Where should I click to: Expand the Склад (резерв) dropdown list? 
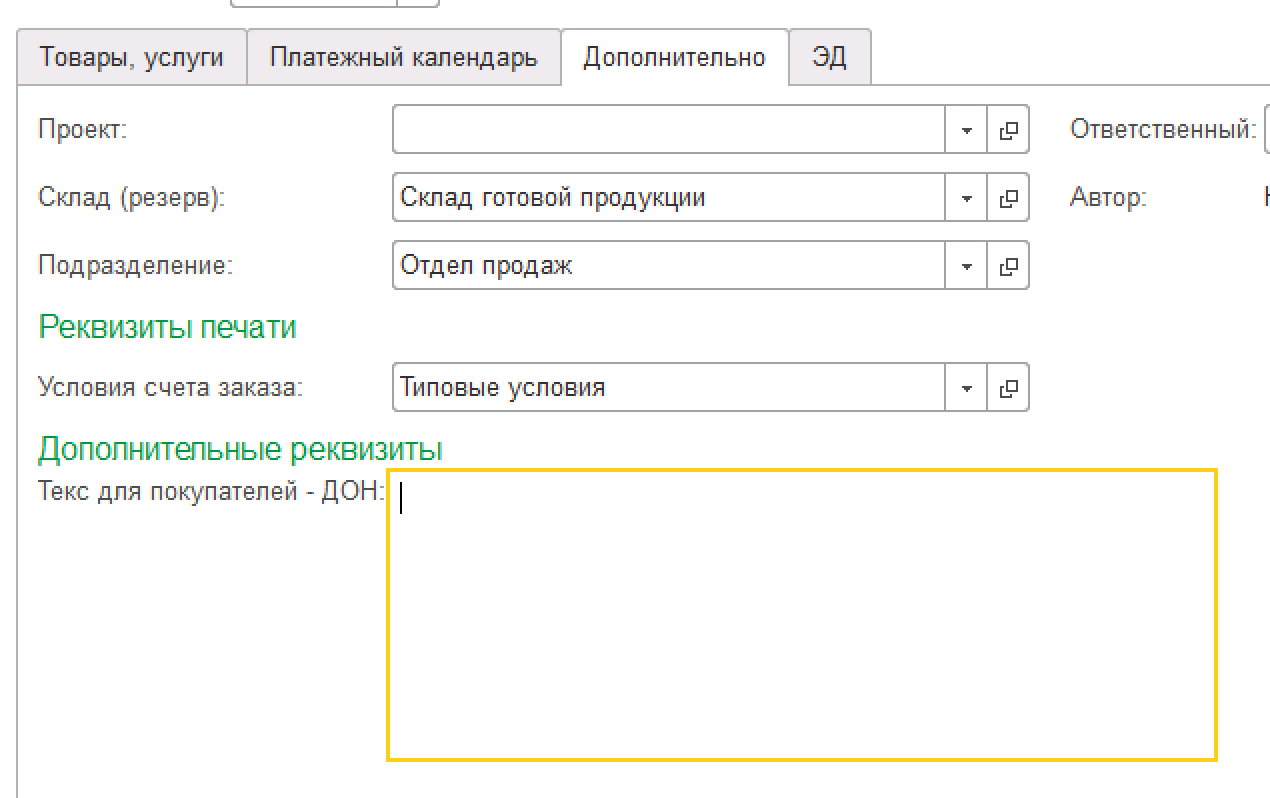[966, 198]
